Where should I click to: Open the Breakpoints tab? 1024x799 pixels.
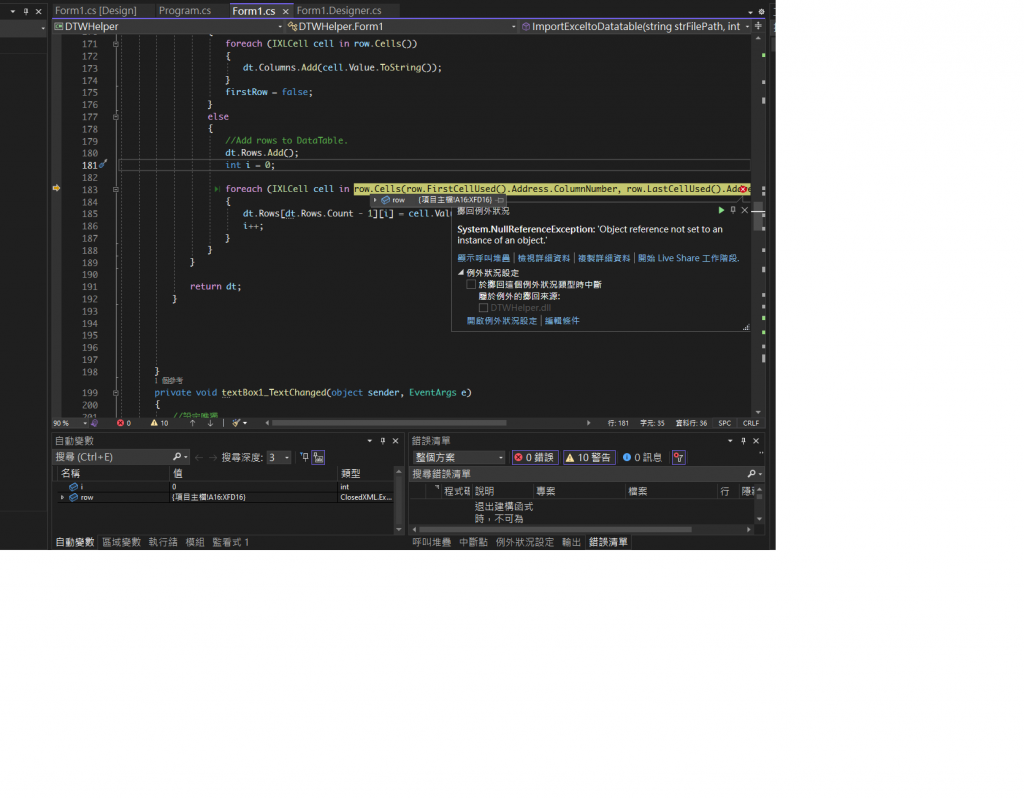coord(473,542)
